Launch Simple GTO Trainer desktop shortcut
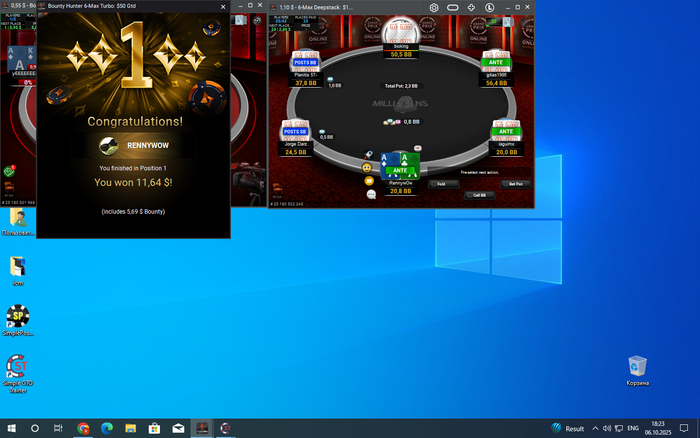This screenshot has width=700, height=438. pyautogui.click(x=18, y=374)
